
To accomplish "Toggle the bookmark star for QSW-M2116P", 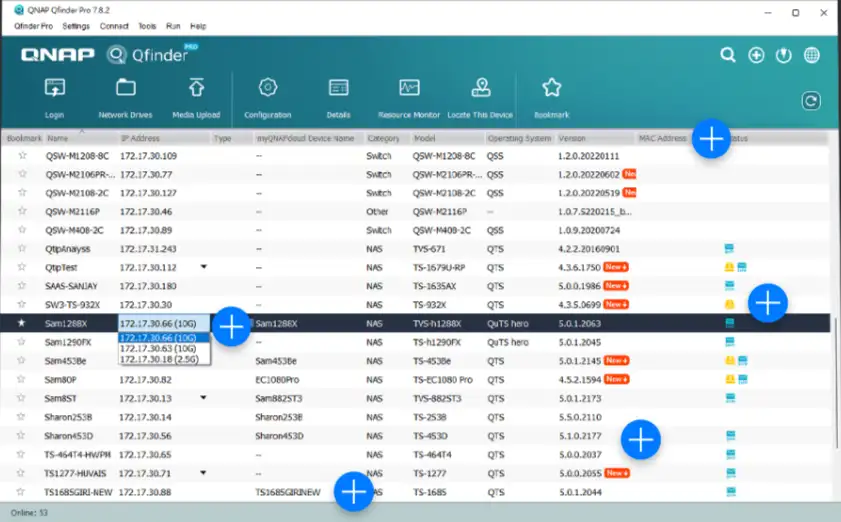I will pyautogui.click(x=22, y=211).
